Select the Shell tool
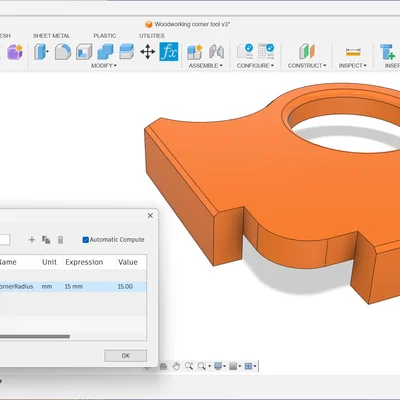Viewport: 400px width, 400px height. coord(84,52)
